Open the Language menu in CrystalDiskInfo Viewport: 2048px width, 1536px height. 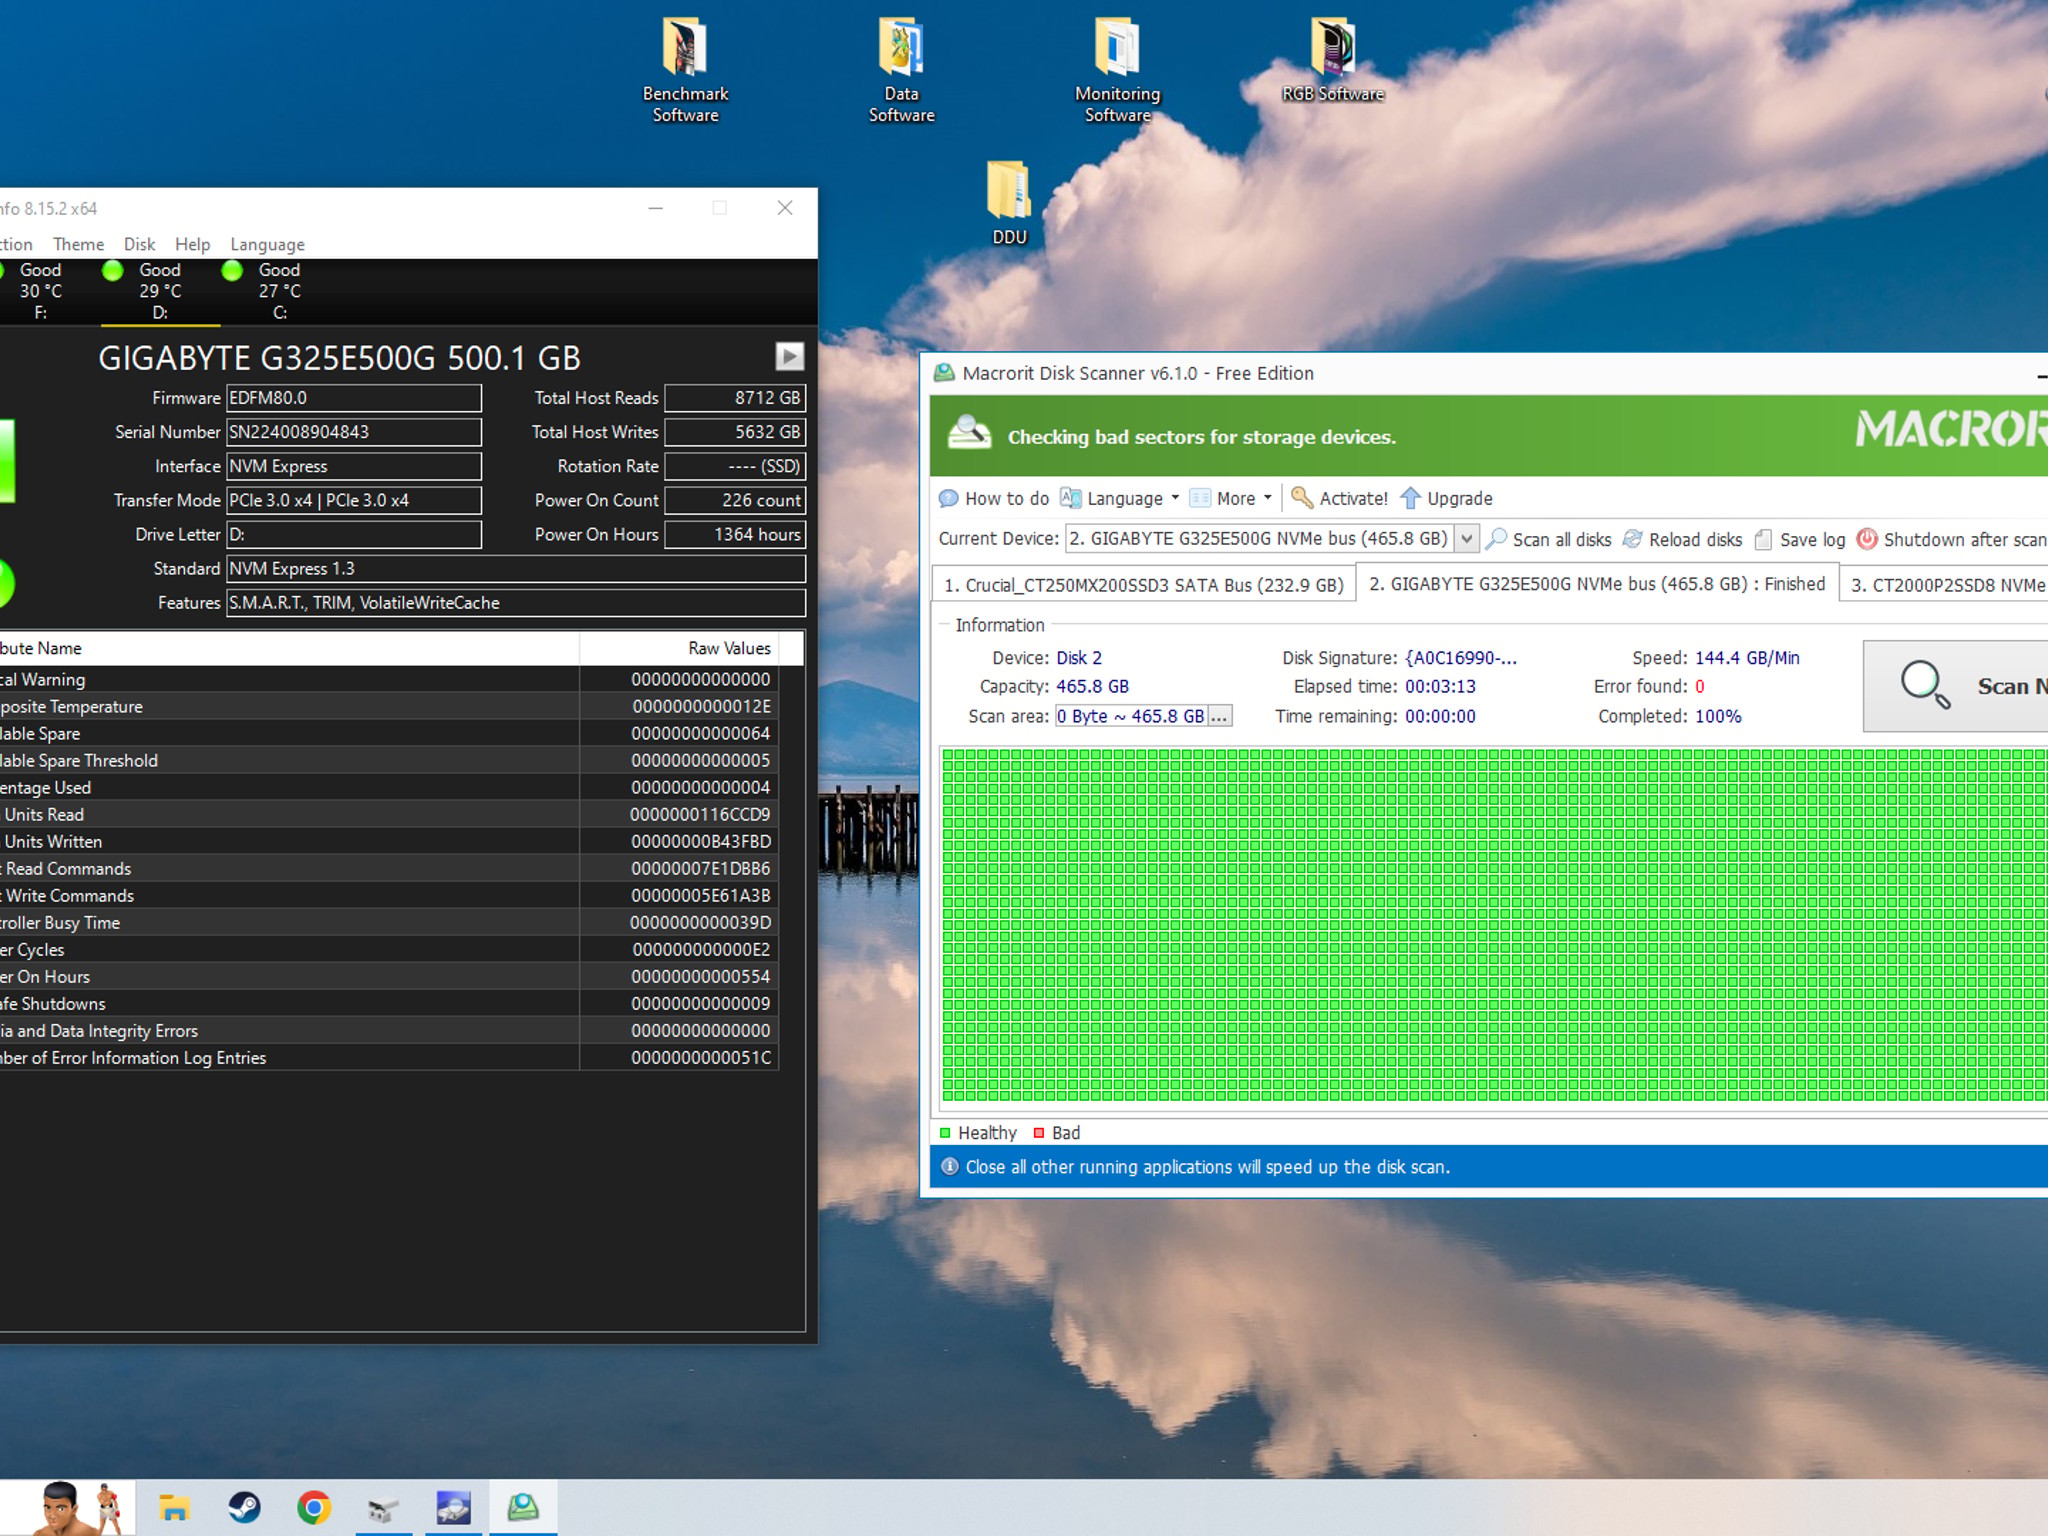click(267, 244)
